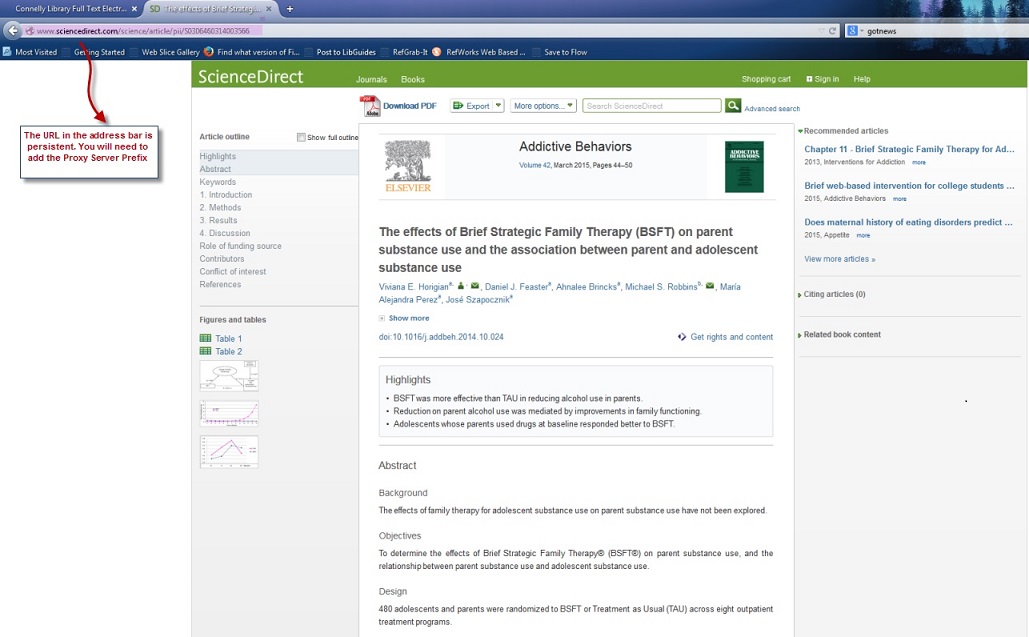The image size is (1029, 637).
Task: Click RefWorks Web Based bookmark
Action: pyautogui.click(x=478, y=52)
